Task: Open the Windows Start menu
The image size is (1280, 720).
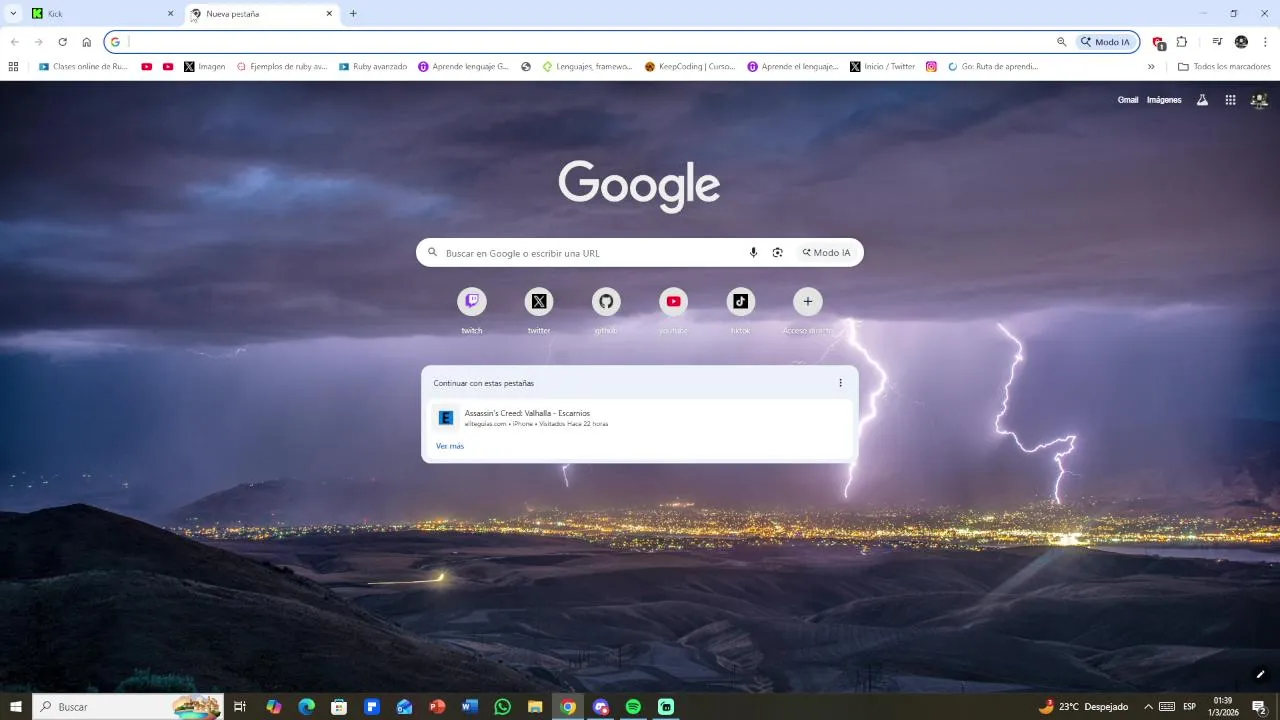Action: coord(15,707)
